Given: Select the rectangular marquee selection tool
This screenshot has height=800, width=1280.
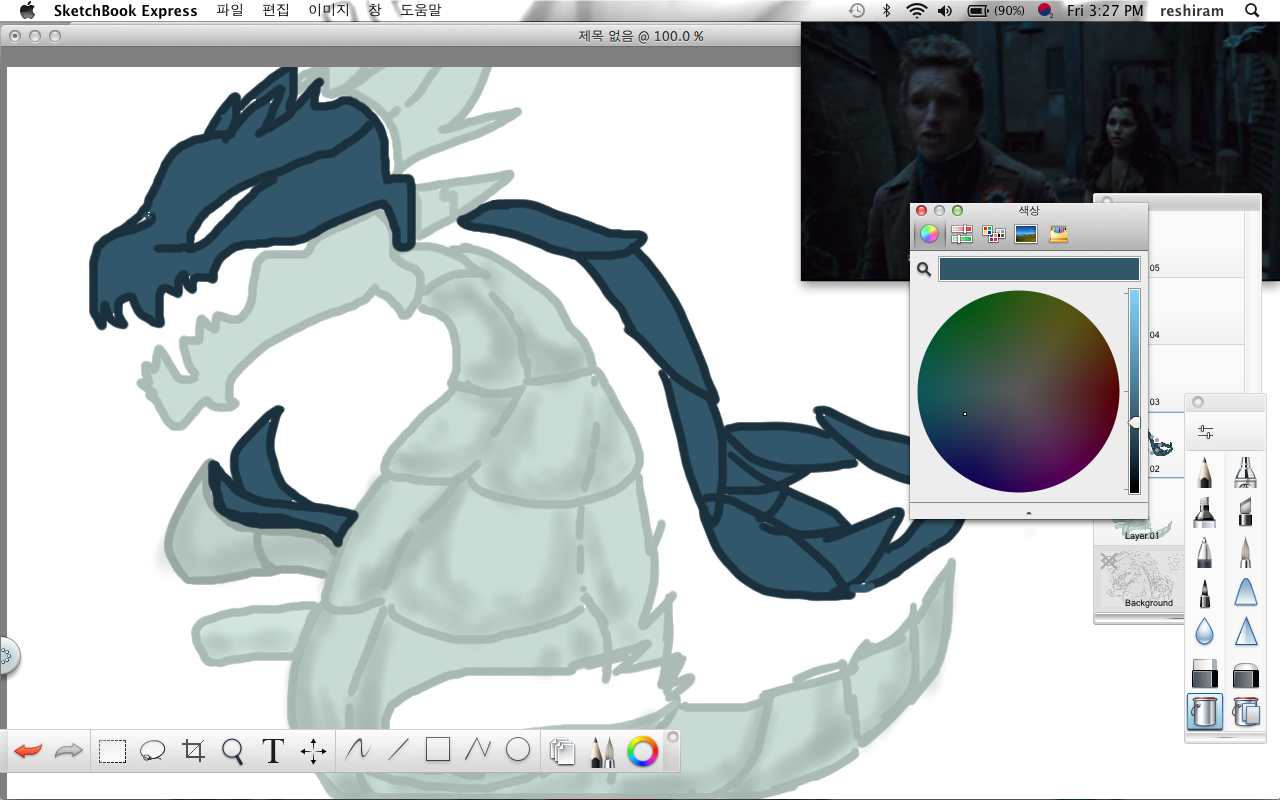Looking at the screenshot, I should (112, 751).
